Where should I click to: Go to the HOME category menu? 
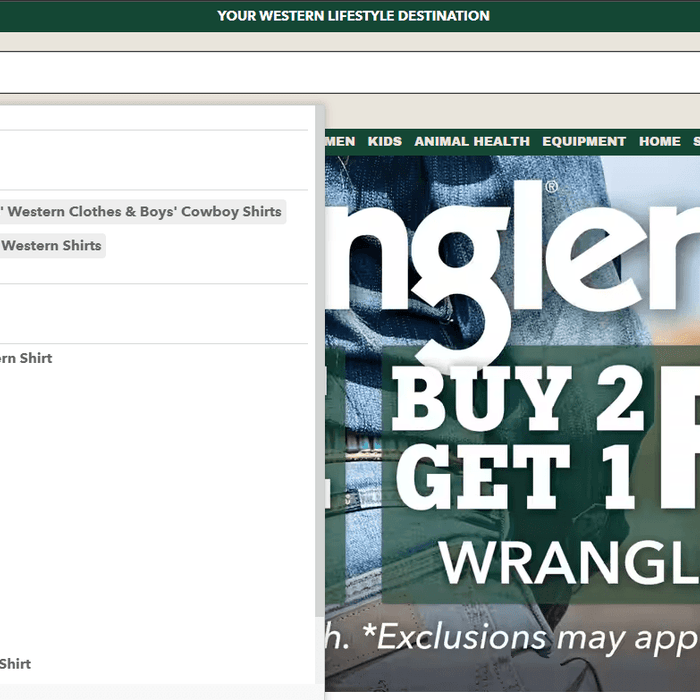click(x=660, y=142)
